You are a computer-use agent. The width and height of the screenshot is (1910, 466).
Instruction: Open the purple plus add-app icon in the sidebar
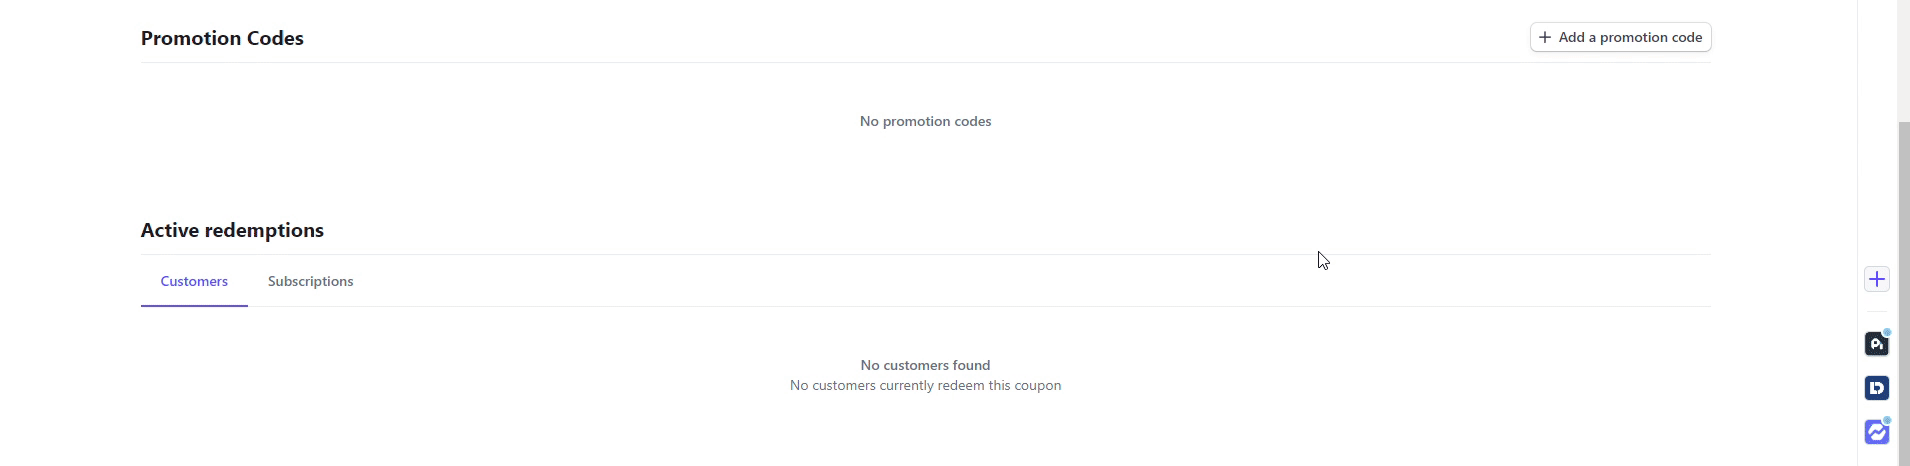(x=1877, y=279)
